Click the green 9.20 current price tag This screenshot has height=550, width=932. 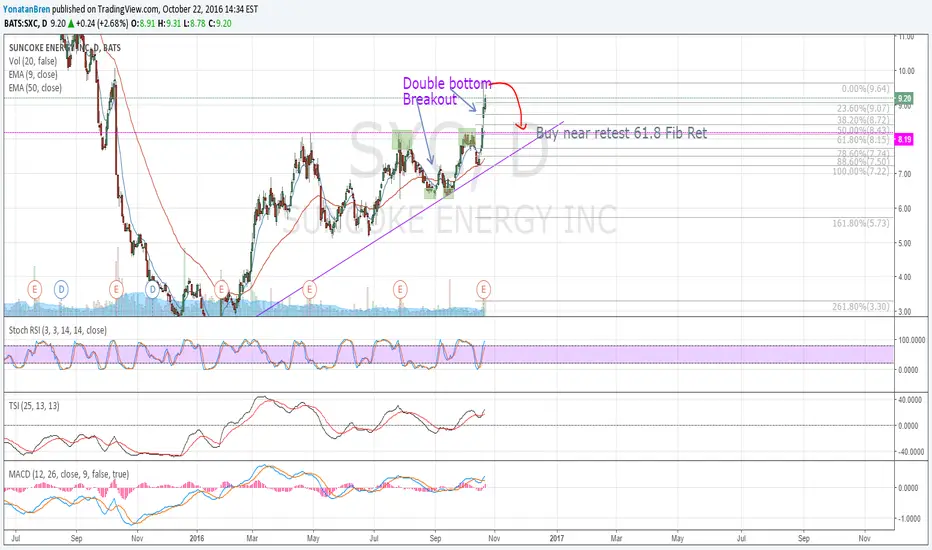tap(904, 98)
